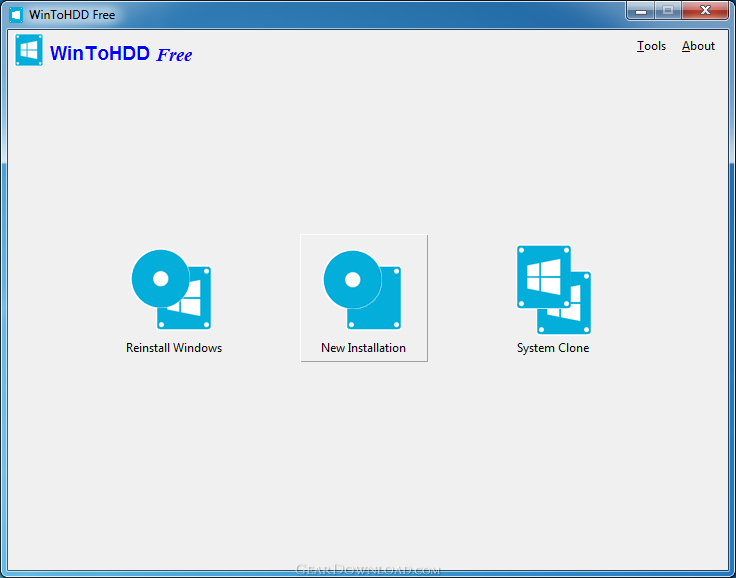Viewport: 736px width, 578px height.
Task: Close the WinToHDD Free window
Action: point(705,10)
